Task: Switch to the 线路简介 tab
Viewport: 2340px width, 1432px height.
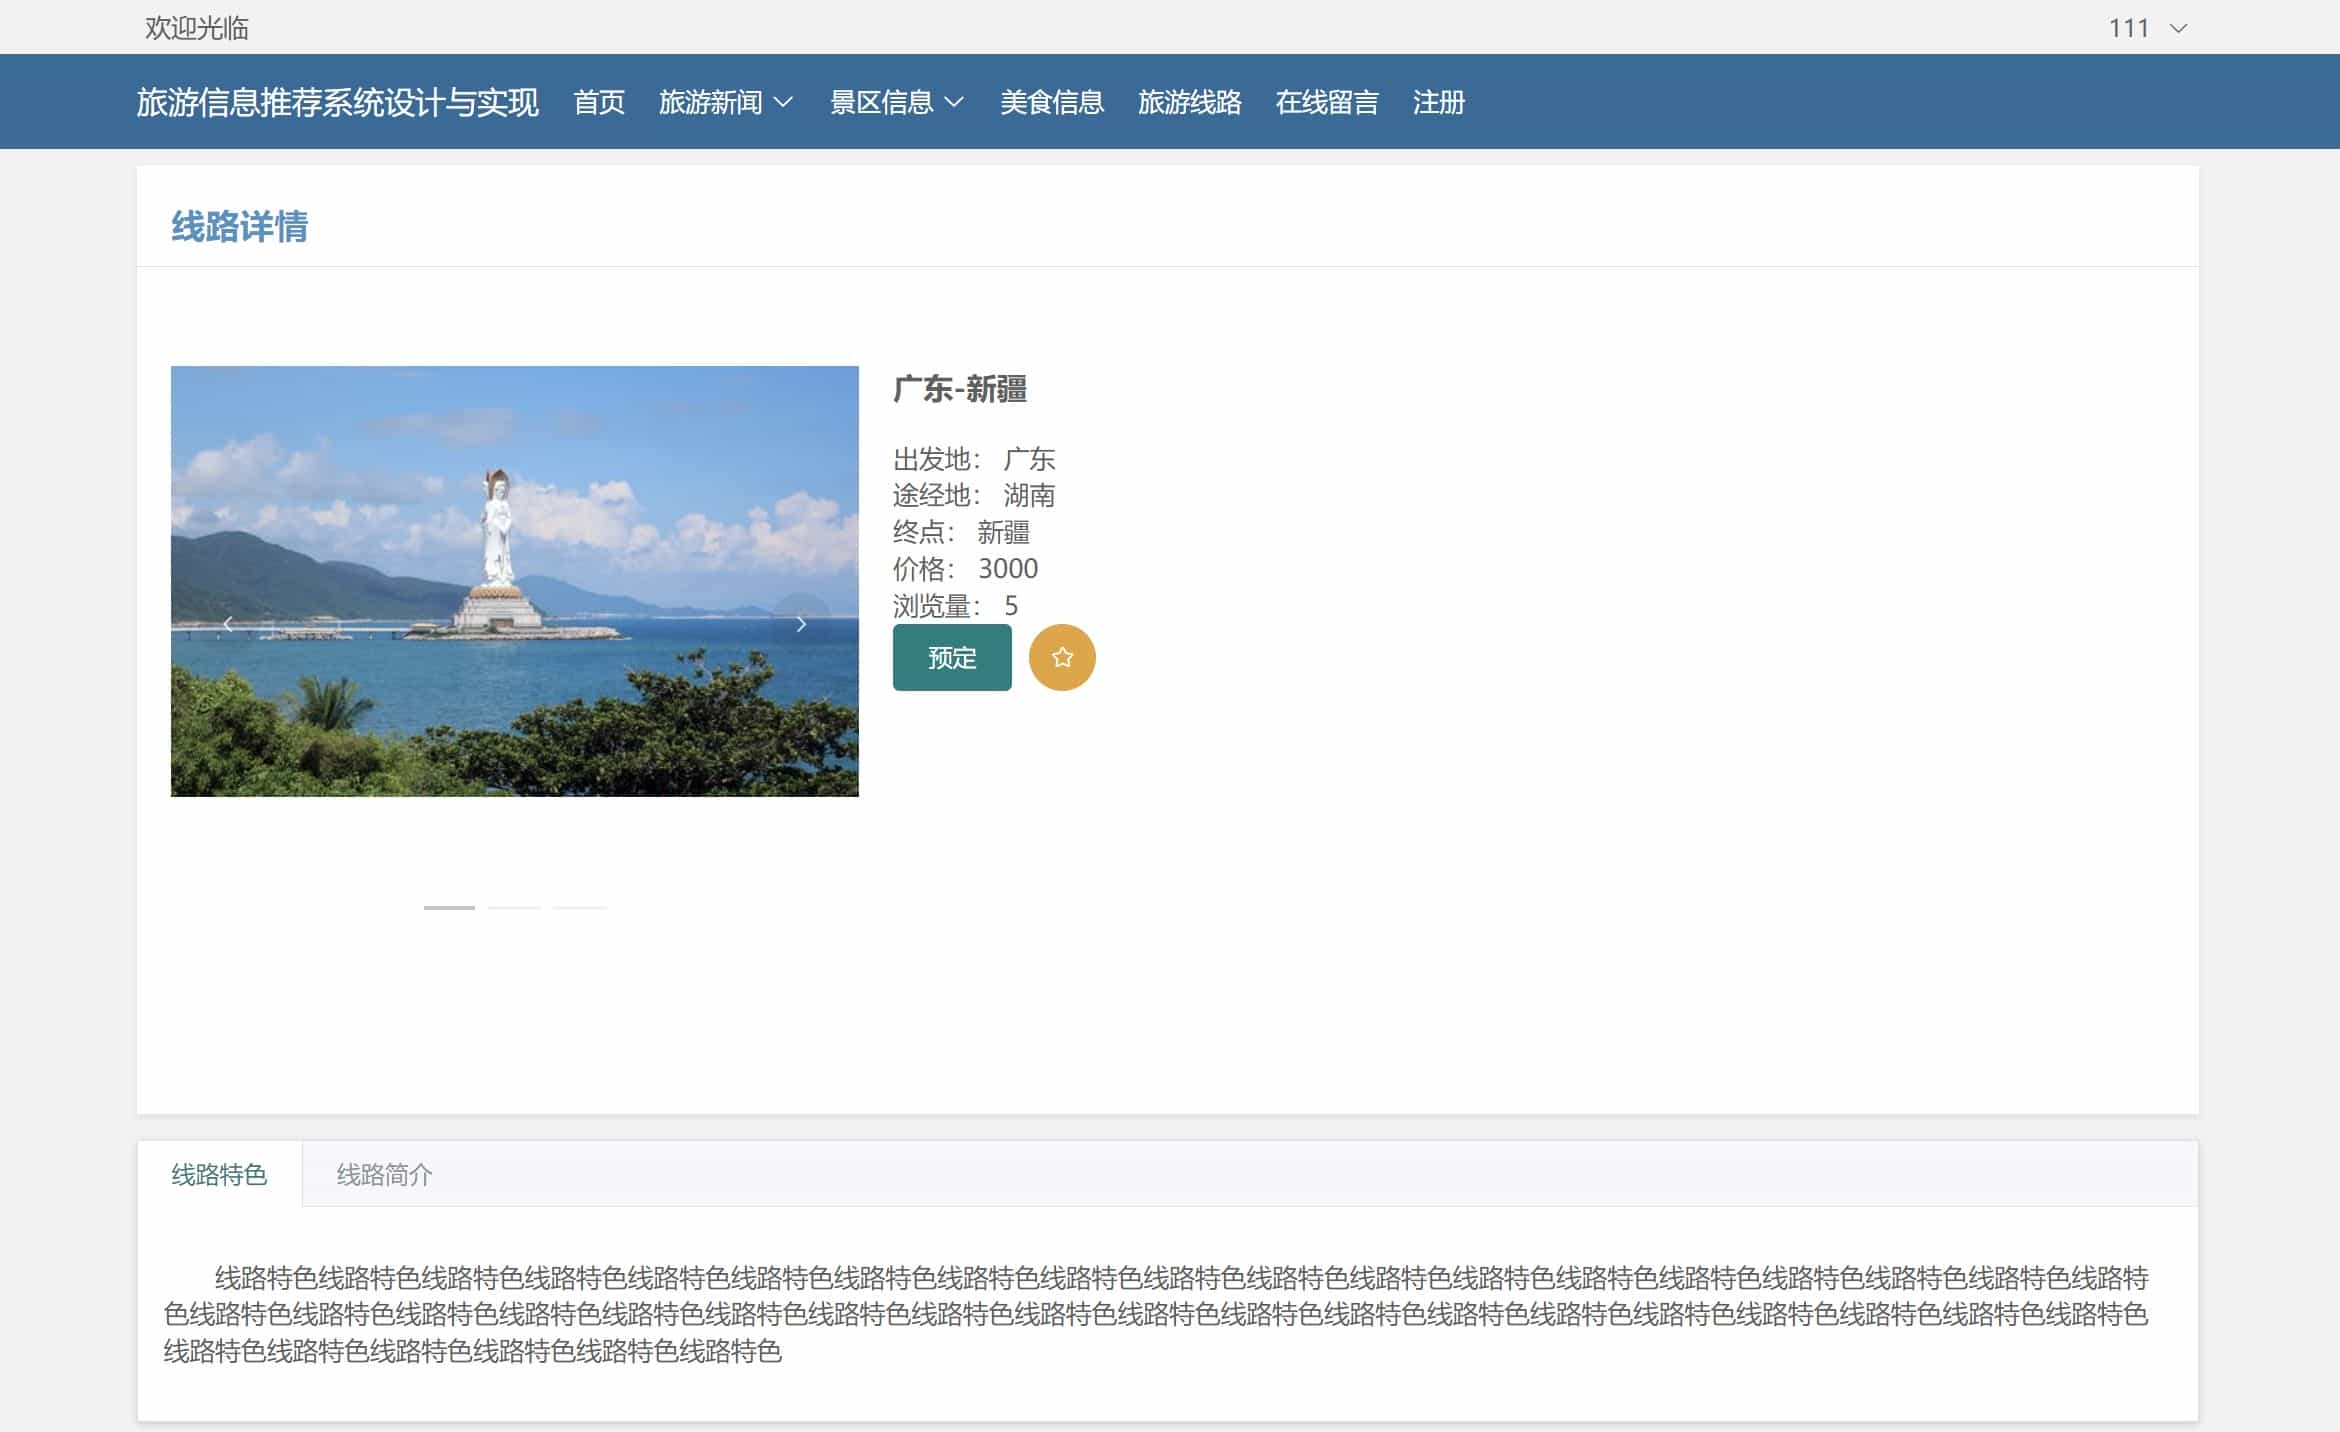Action: [x=385, y=1174]
